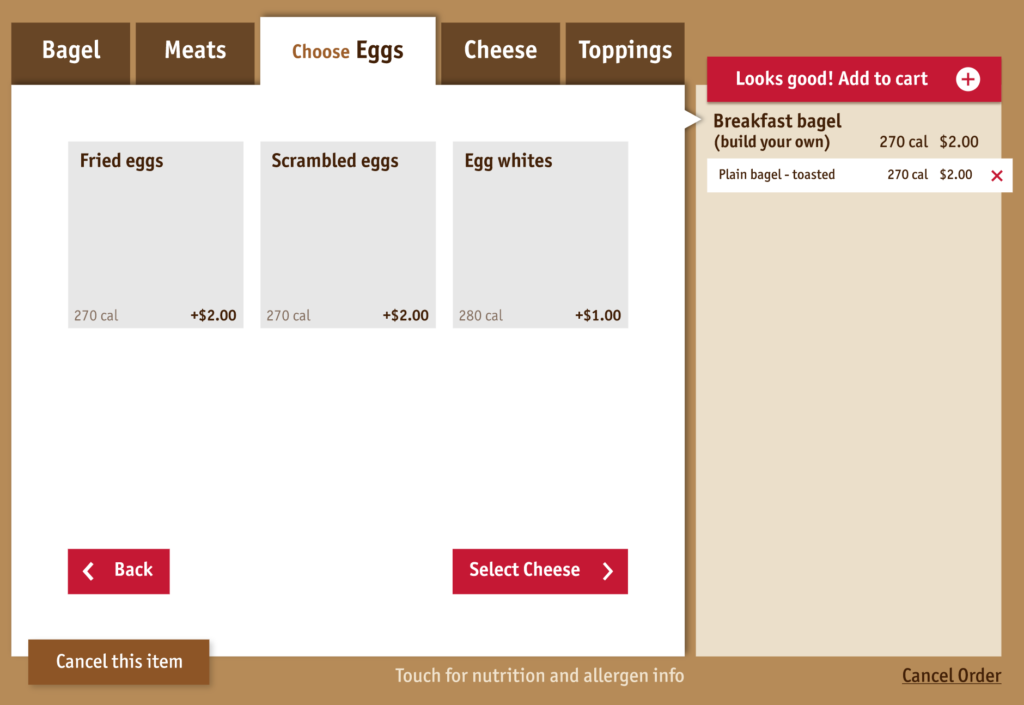Click the Breakfast bagel order heading

coord(777,131)
